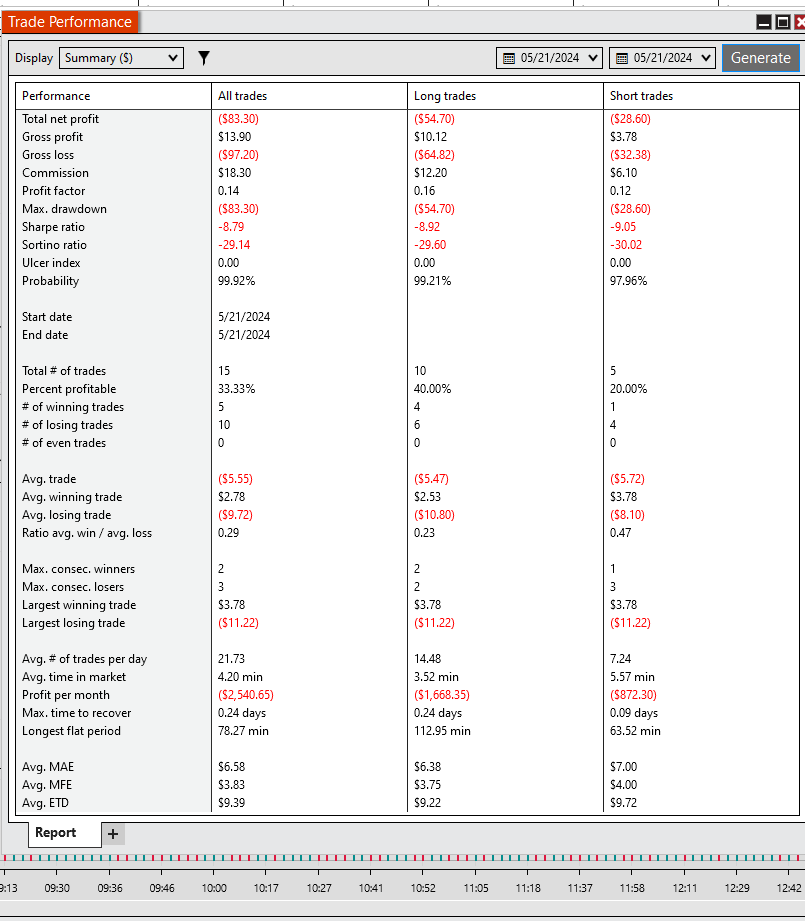Viewport: 805px width, 921px height.
Task: Select Avg. winning trade value $2.78
Action: pos(231,497)
